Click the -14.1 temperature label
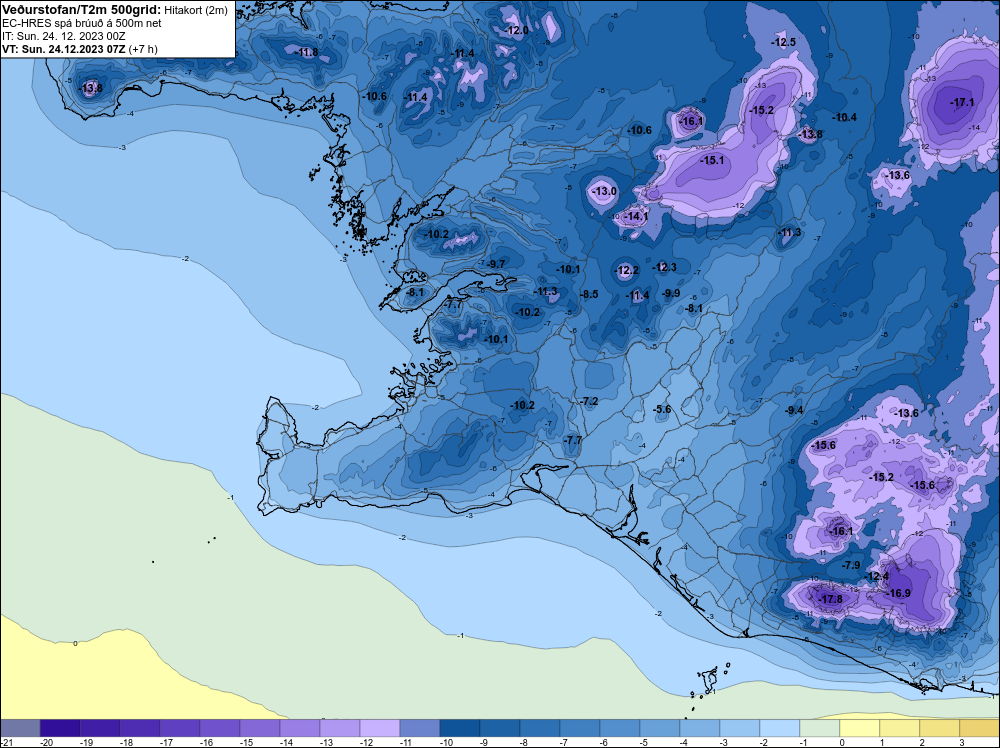 636,217
